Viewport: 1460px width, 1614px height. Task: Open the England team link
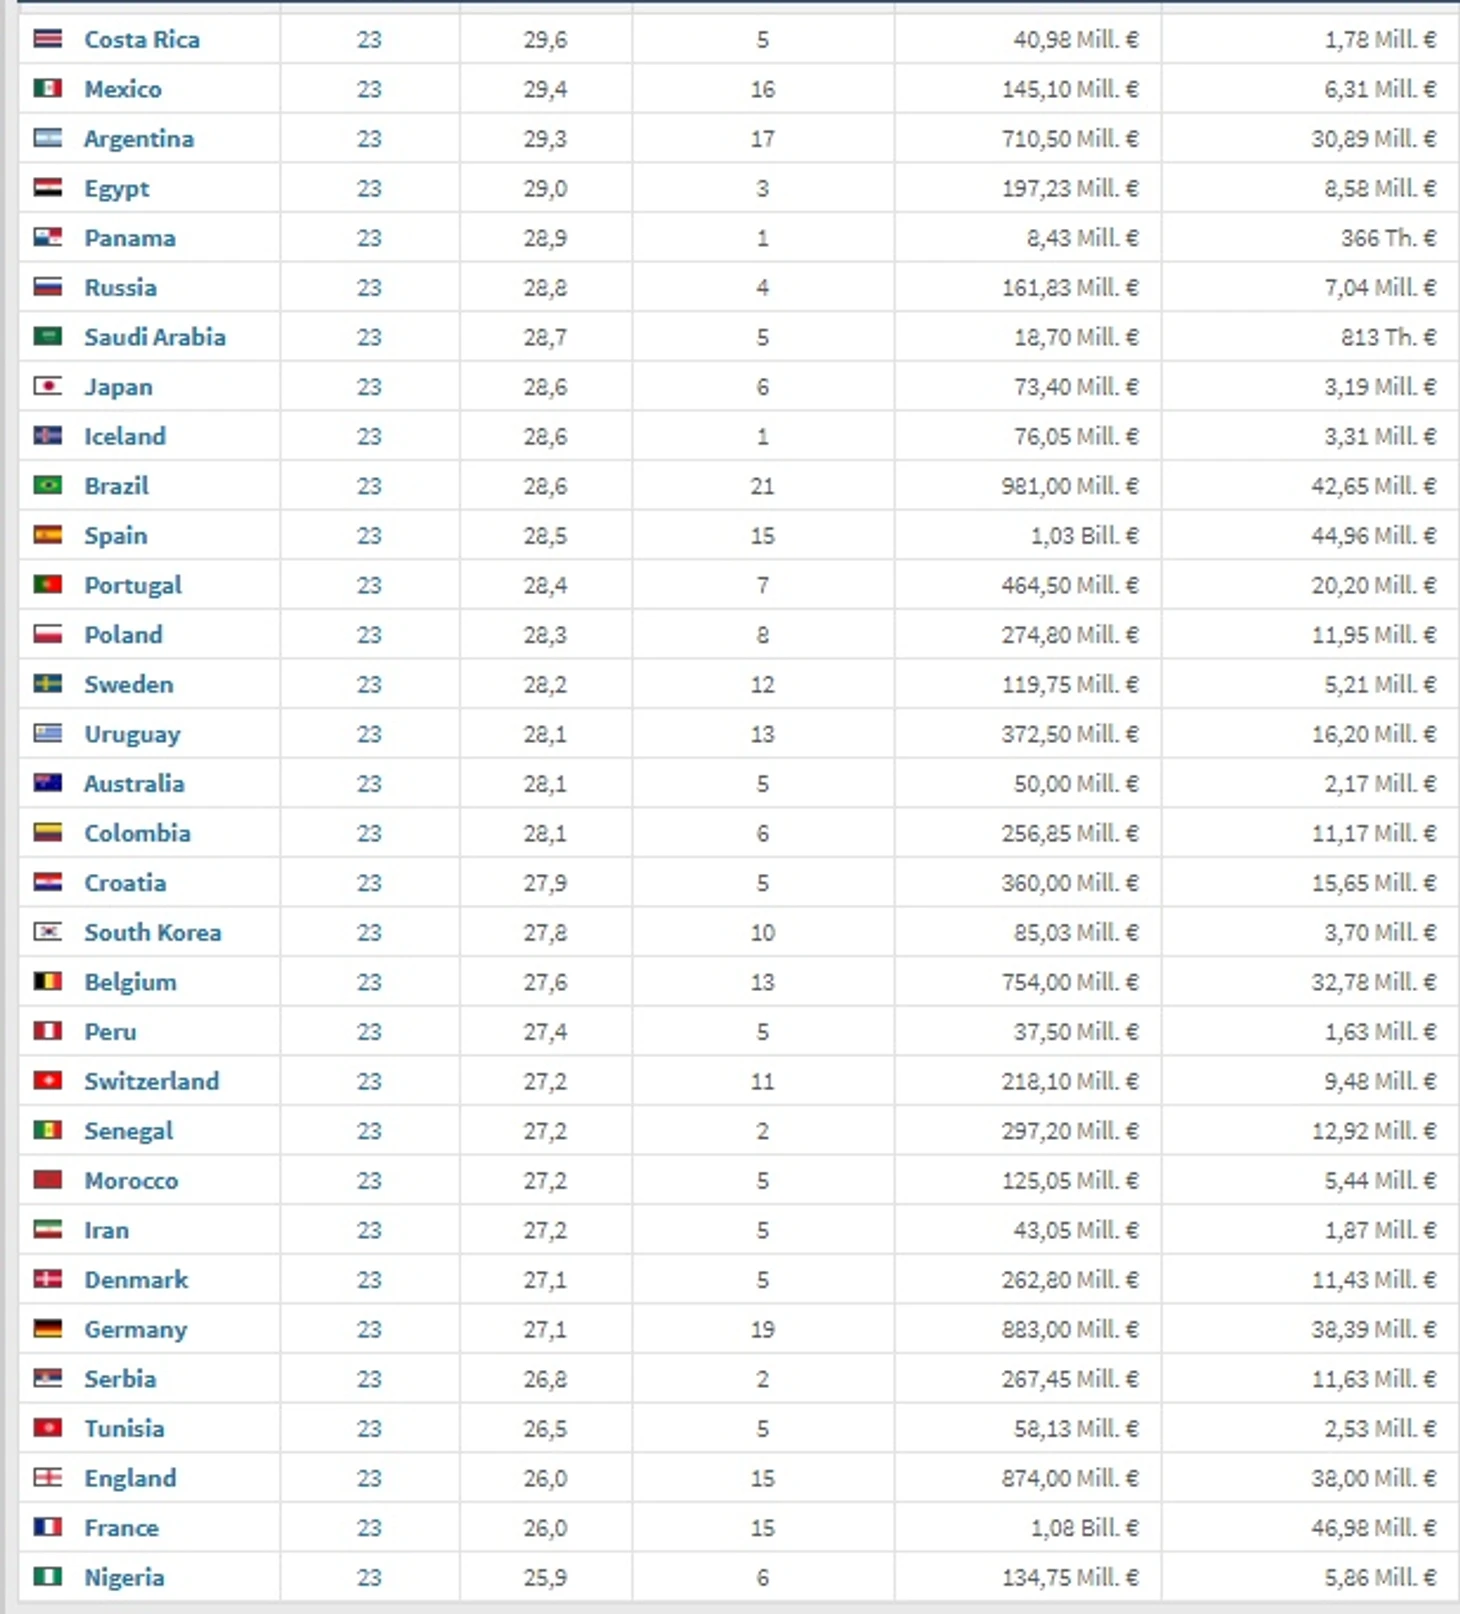[130, 1478]
